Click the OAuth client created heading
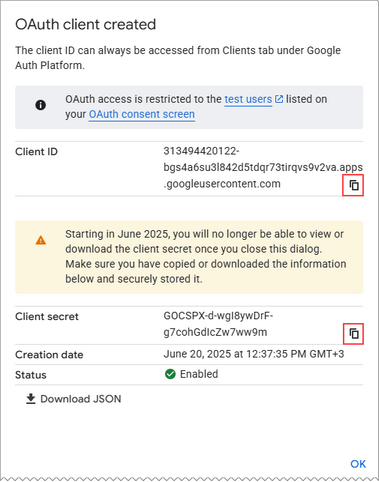Viewport: 379px width, 482px height. [86, 24]
